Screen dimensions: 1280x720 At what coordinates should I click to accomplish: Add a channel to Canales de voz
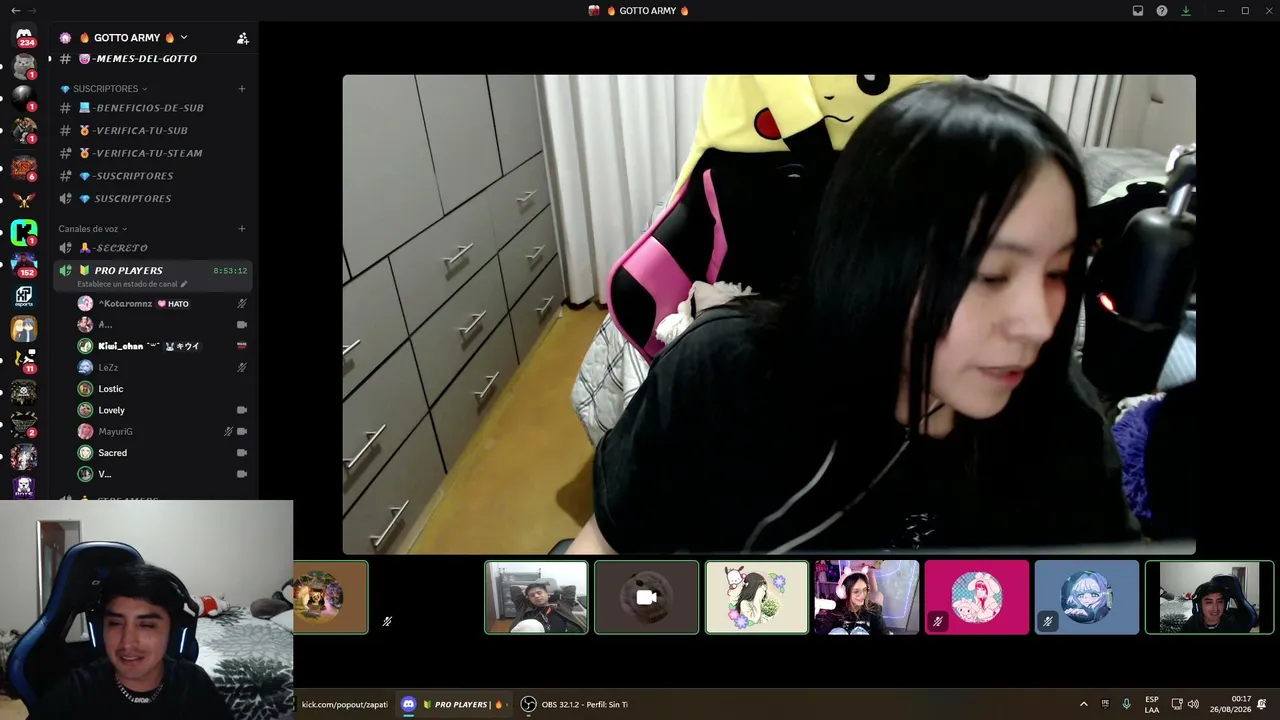tap(242, 229)
